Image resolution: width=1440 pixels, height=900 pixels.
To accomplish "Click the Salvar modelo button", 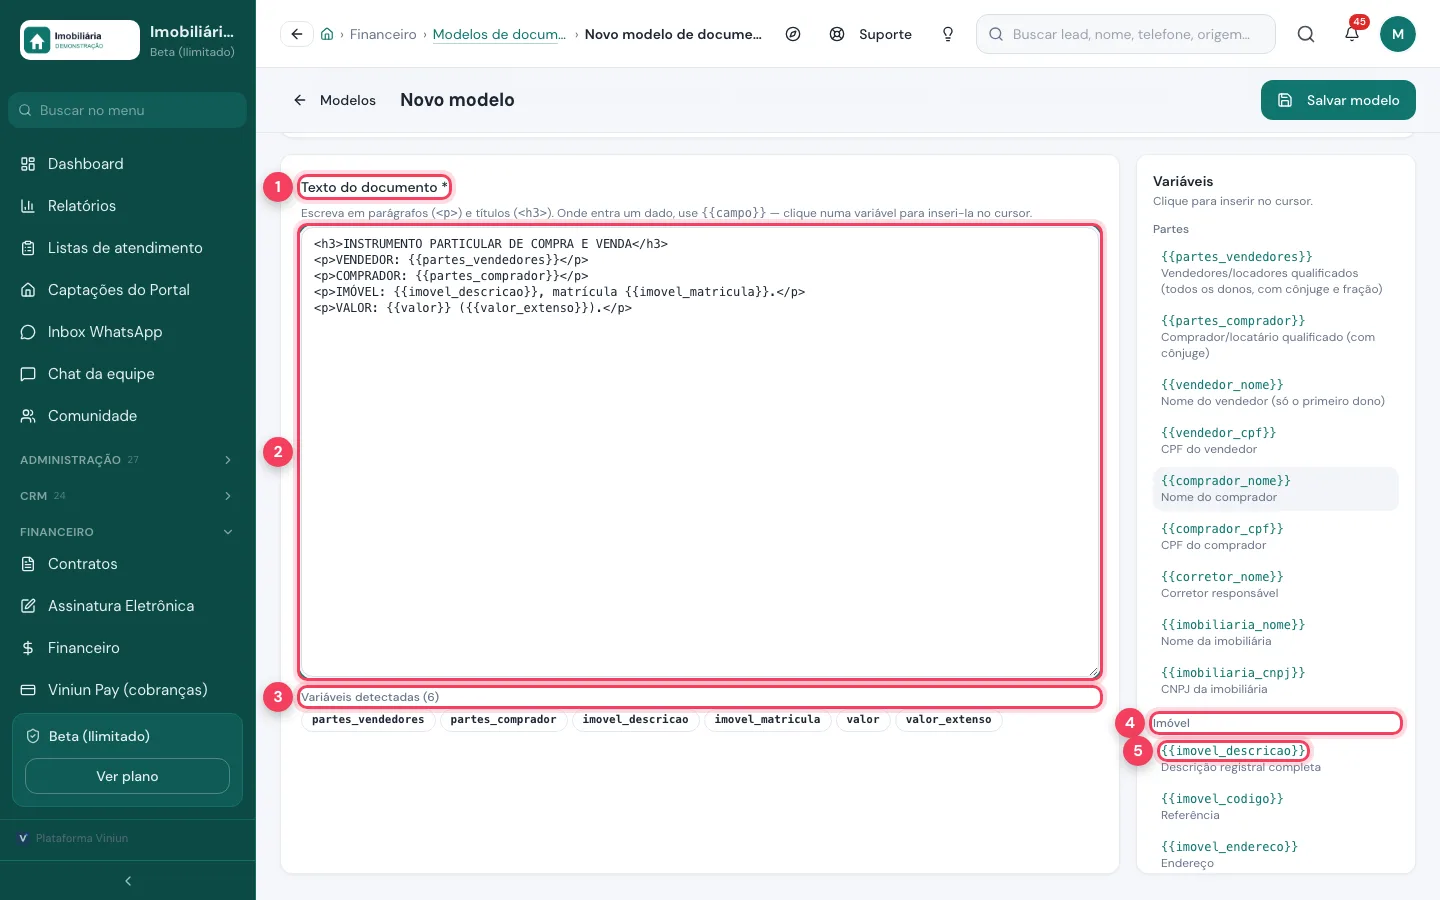I will [x=1338, y=100].
